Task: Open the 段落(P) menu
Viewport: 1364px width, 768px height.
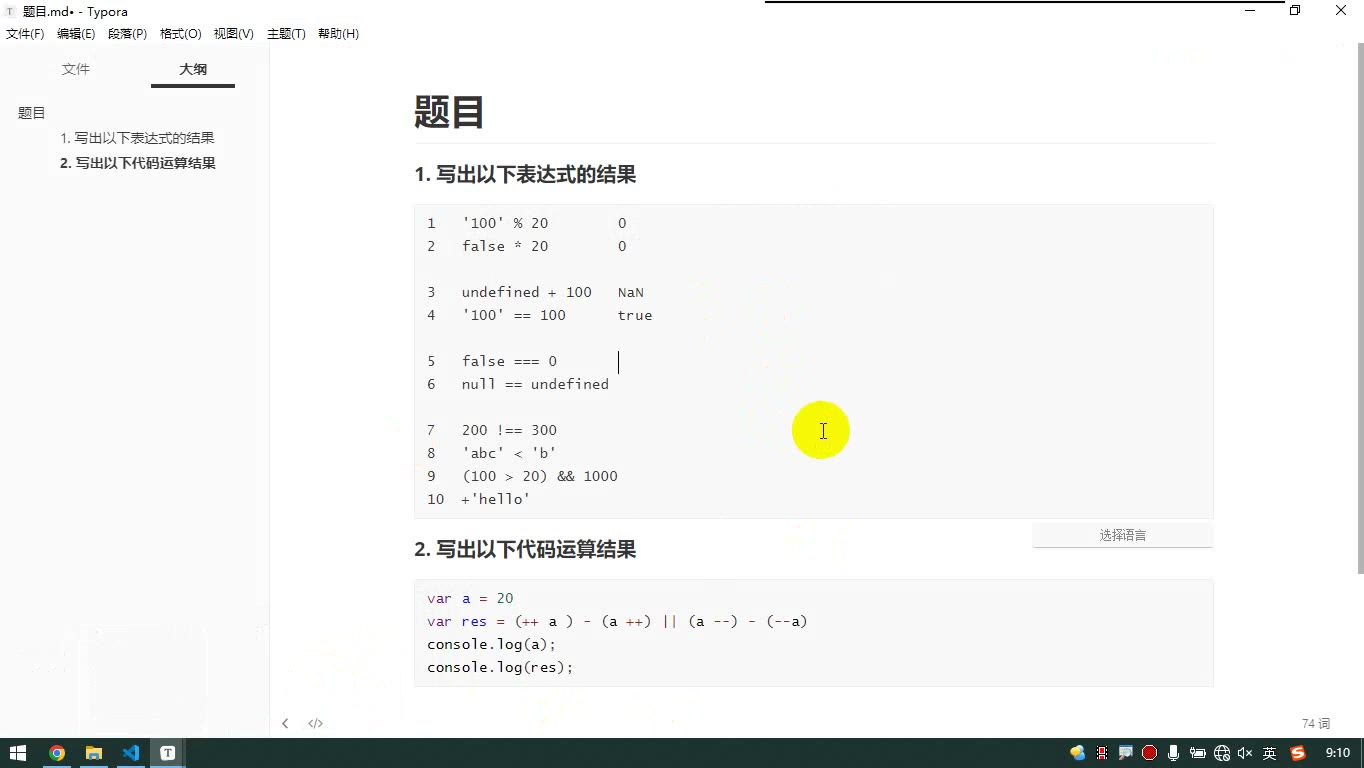Action: (127, 34)
